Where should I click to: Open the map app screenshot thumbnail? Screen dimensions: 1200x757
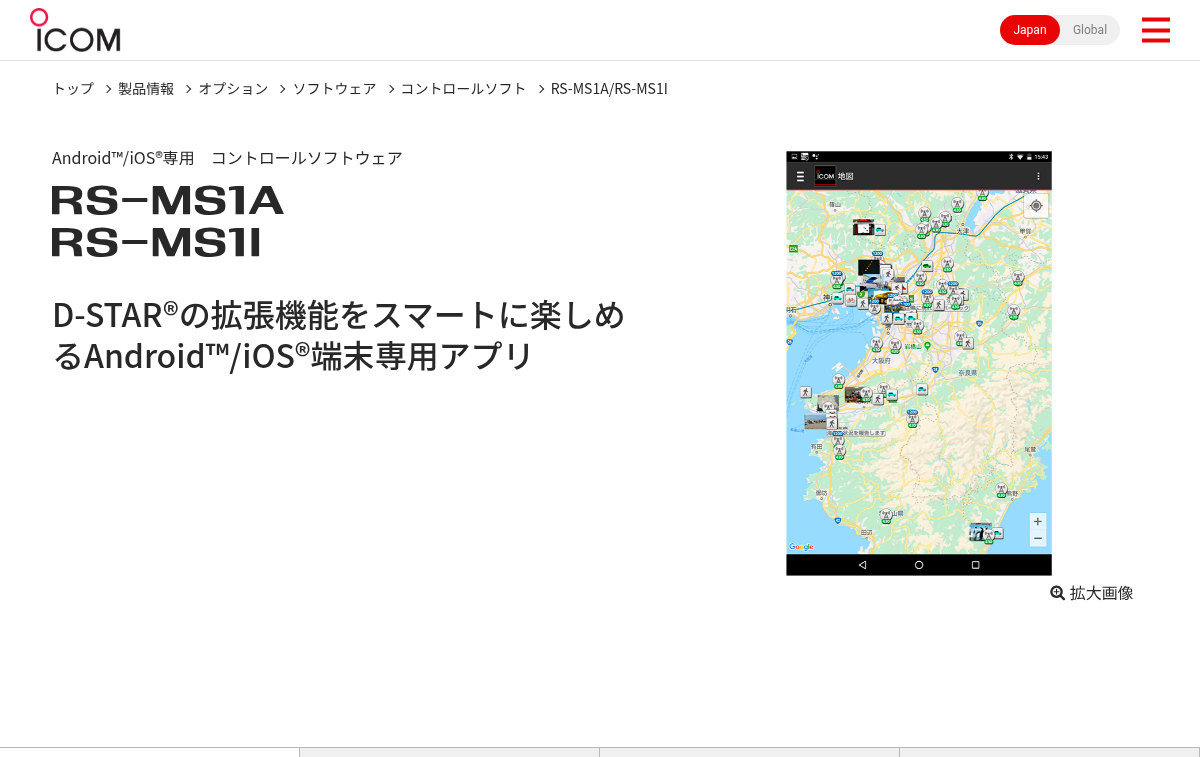point(919,363)
